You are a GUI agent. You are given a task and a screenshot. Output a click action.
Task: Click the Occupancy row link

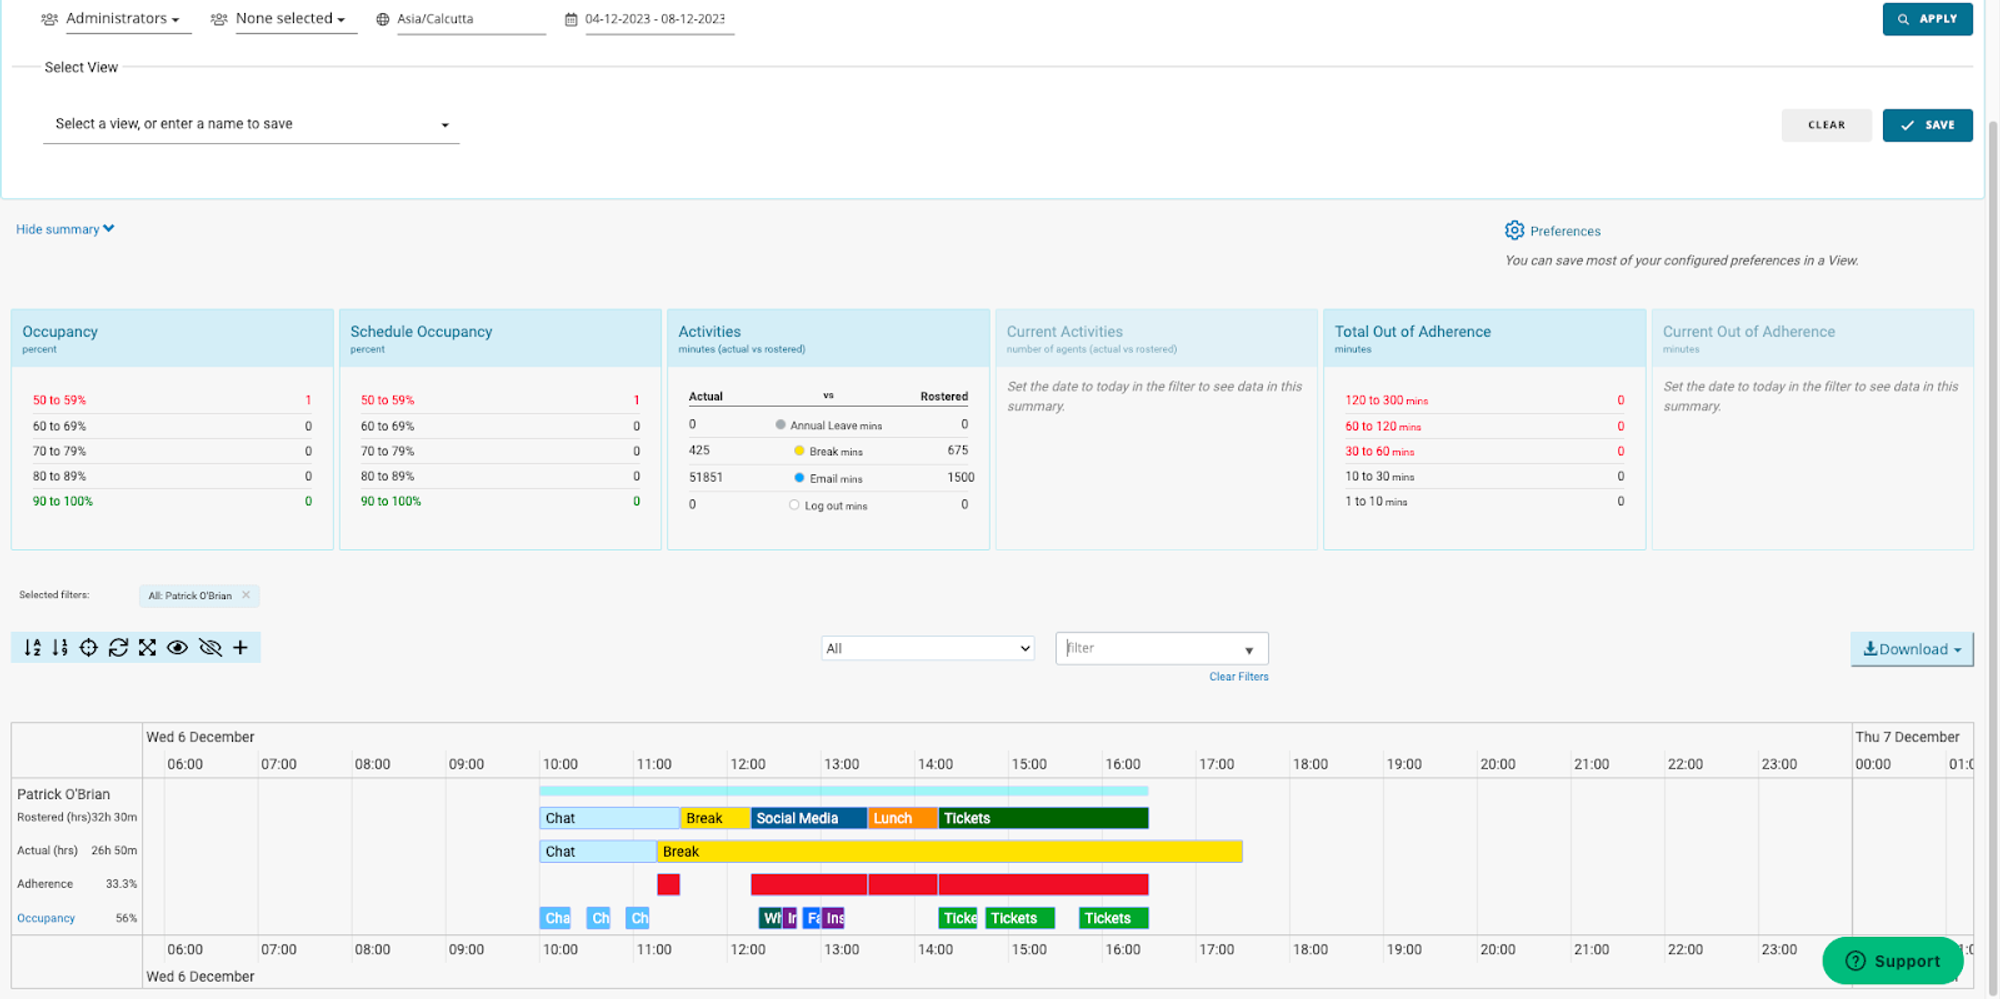point(46,918)
